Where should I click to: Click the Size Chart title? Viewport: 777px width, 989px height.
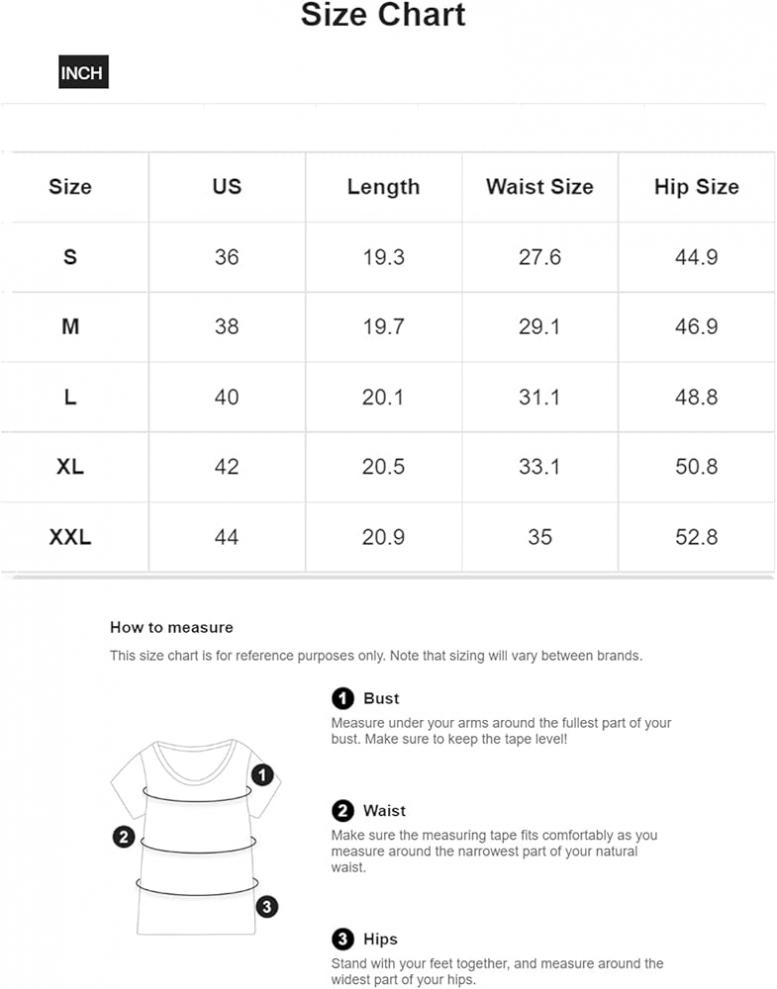pyautogui.click(x=383, y=15)
